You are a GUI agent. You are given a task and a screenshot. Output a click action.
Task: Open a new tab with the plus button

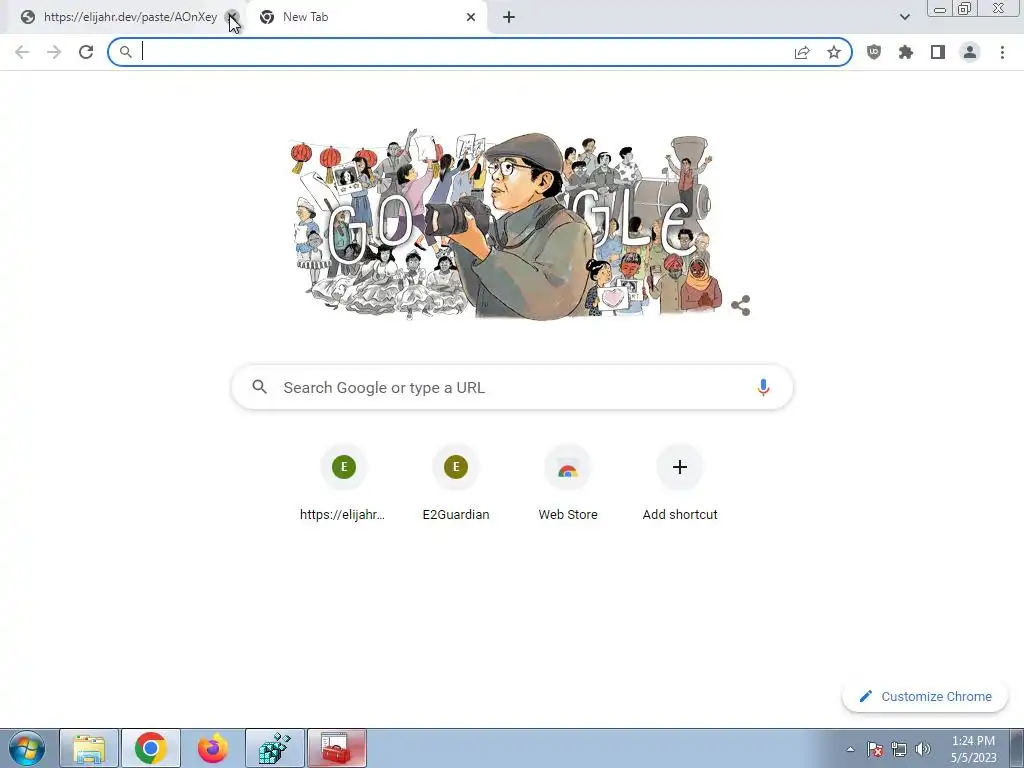click(509, 17)
